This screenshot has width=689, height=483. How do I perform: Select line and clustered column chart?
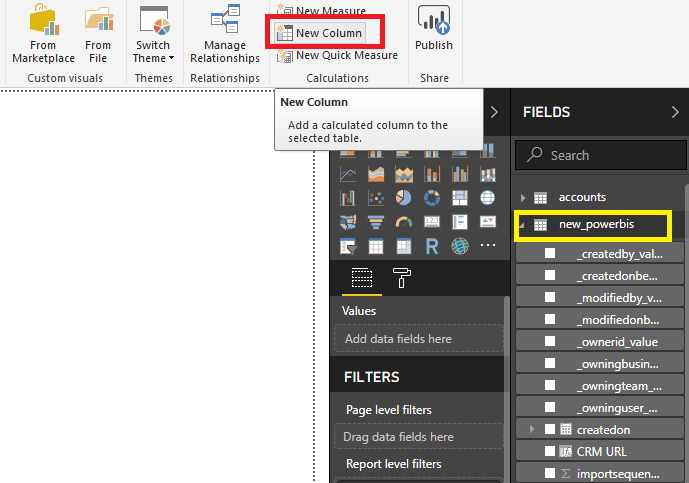[x=460, y=174]
